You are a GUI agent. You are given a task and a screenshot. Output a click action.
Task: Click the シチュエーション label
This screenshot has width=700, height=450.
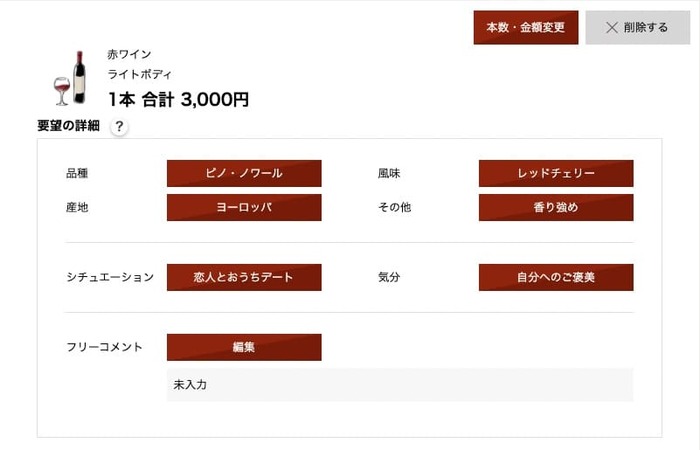[110, 277]
